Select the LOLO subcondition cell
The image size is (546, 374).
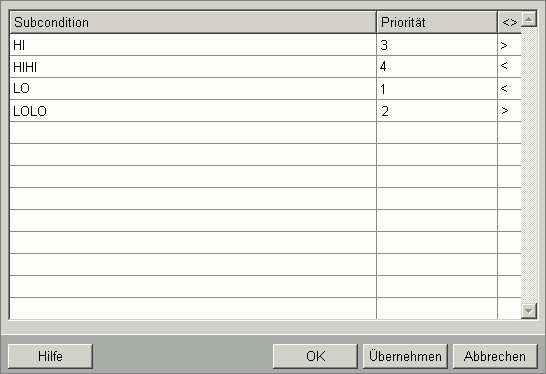pos(193,111)
